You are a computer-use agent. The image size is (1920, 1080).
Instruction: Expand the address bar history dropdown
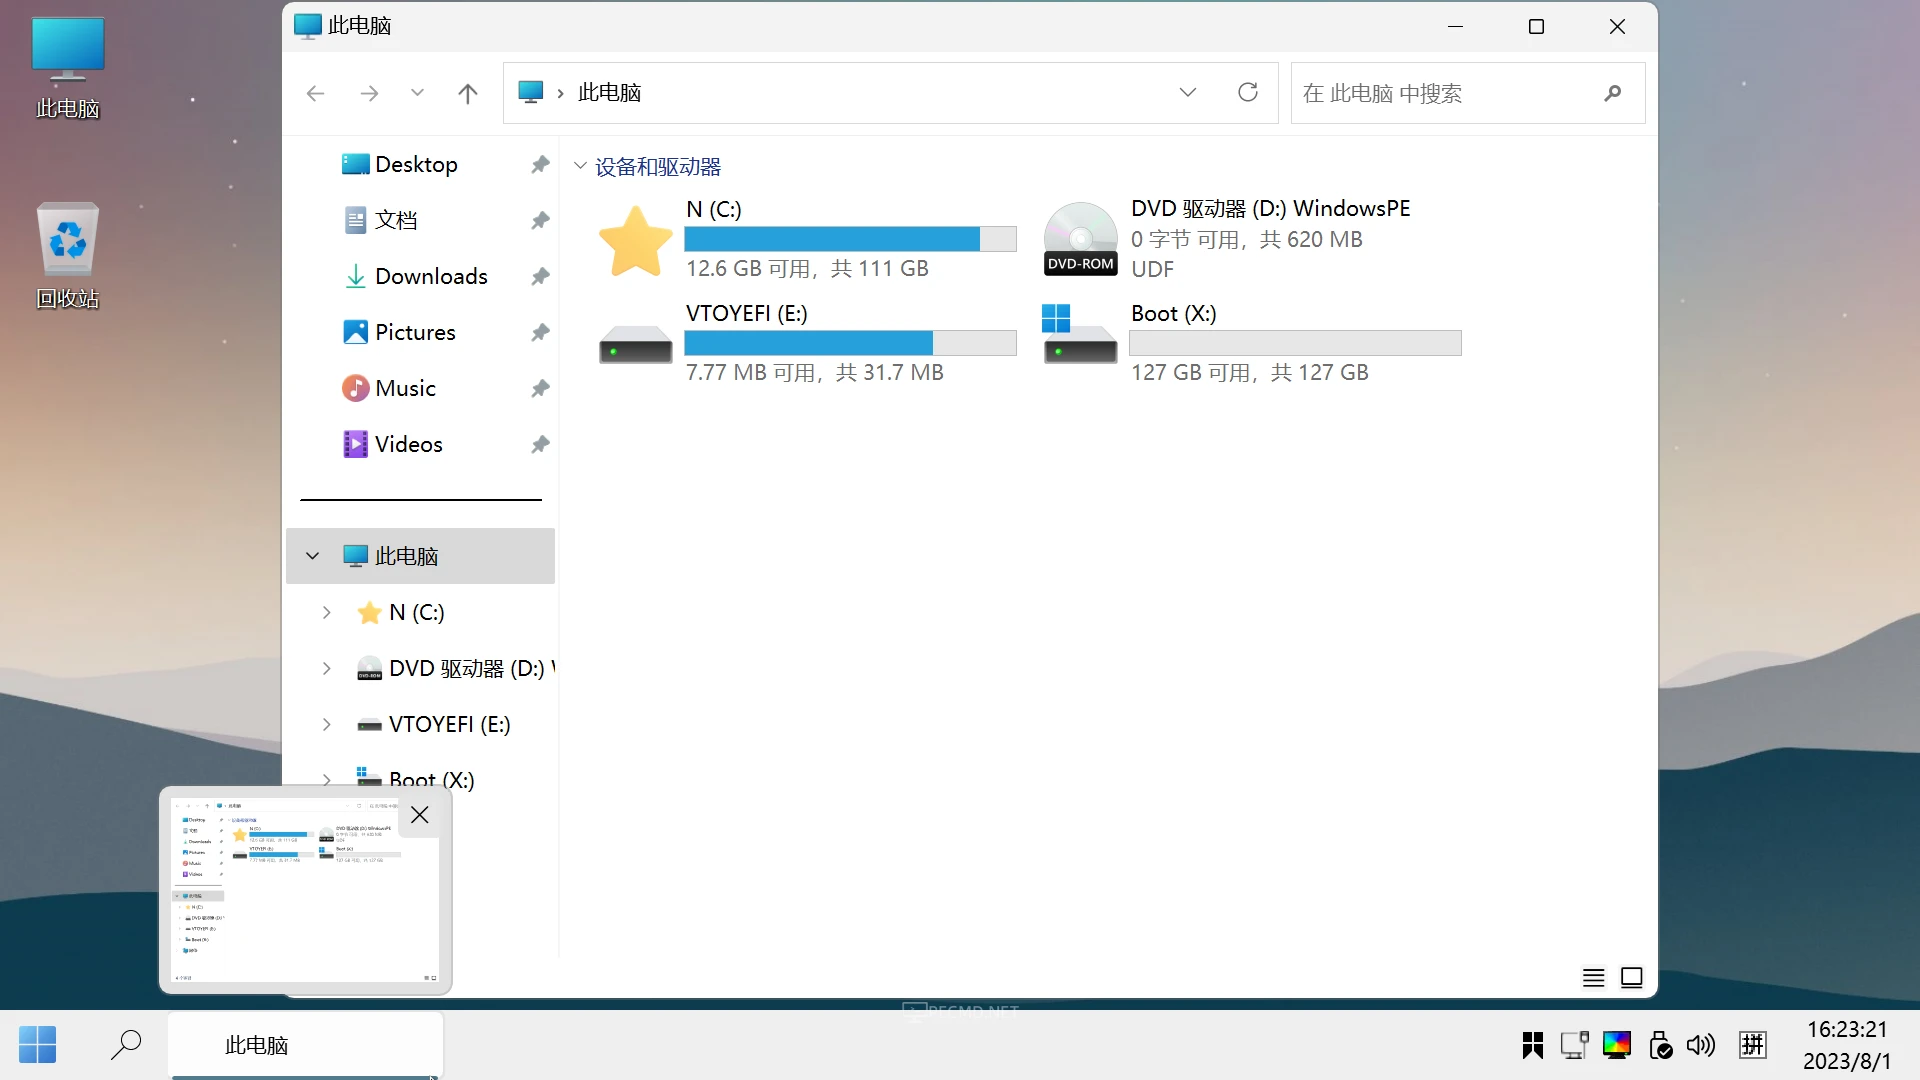coord(1188,93)
